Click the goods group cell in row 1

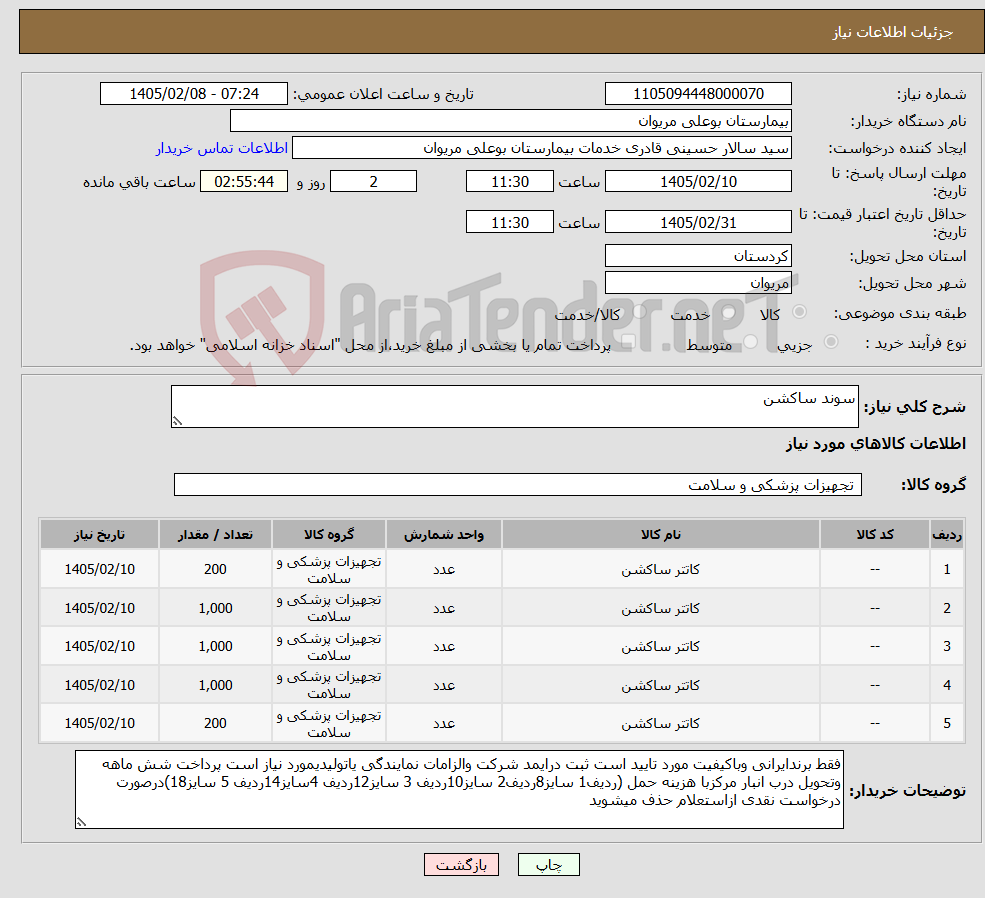coord(329,570)
